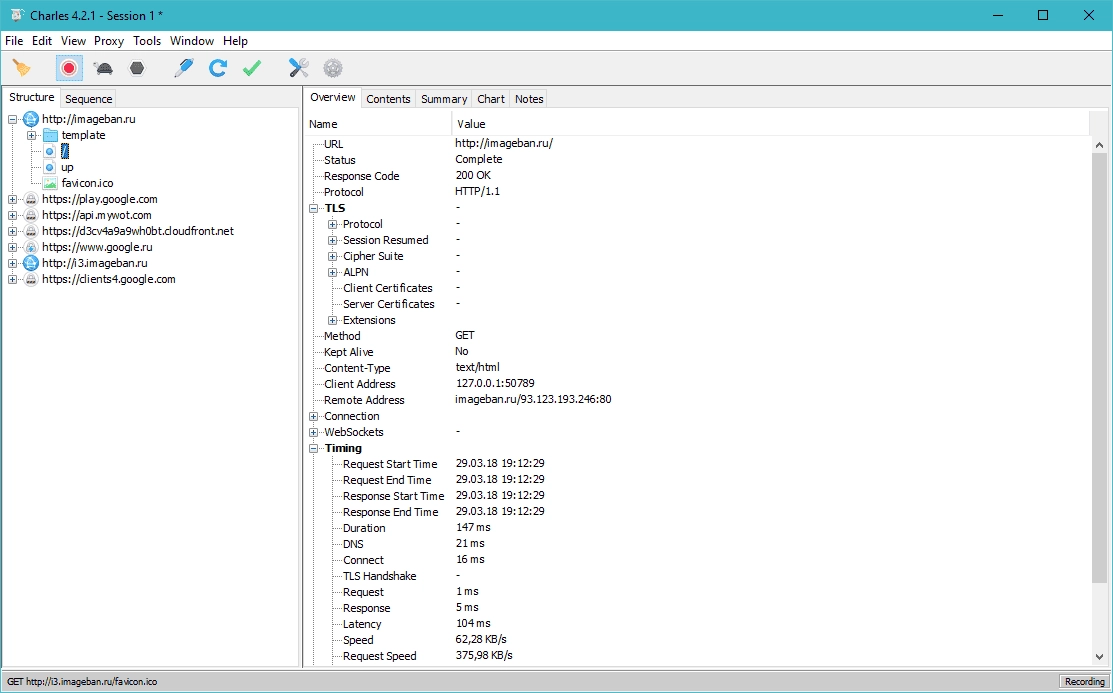The height and width of the screenshot is (693, 1113).
Task: Click the Repeat request refresh icon
Action: tap(218, 68)
